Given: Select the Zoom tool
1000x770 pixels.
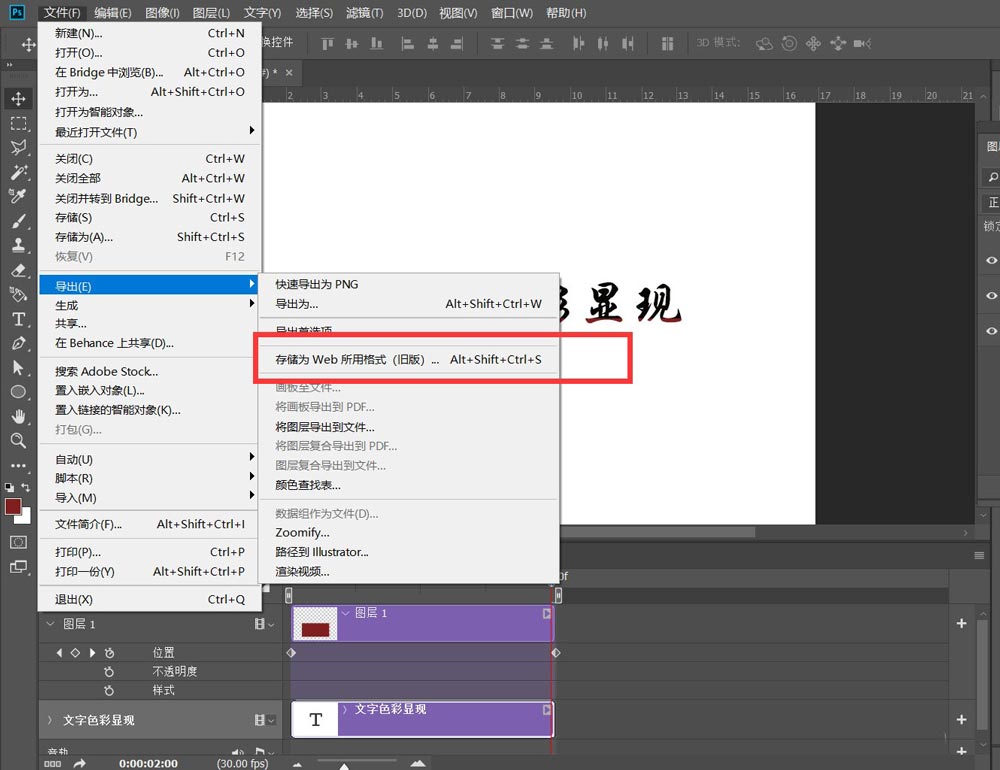Looking at the screenshot, I should [18, 440].
